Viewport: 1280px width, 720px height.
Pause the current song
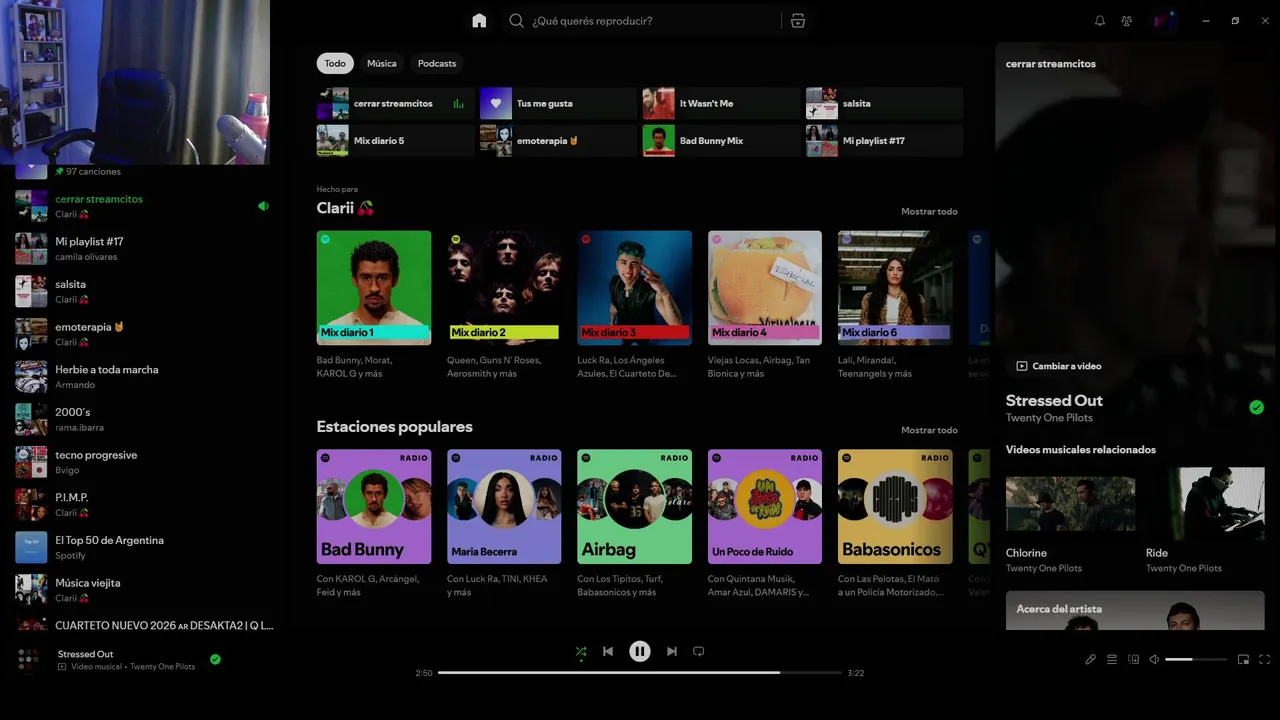[x=640, y=651]
